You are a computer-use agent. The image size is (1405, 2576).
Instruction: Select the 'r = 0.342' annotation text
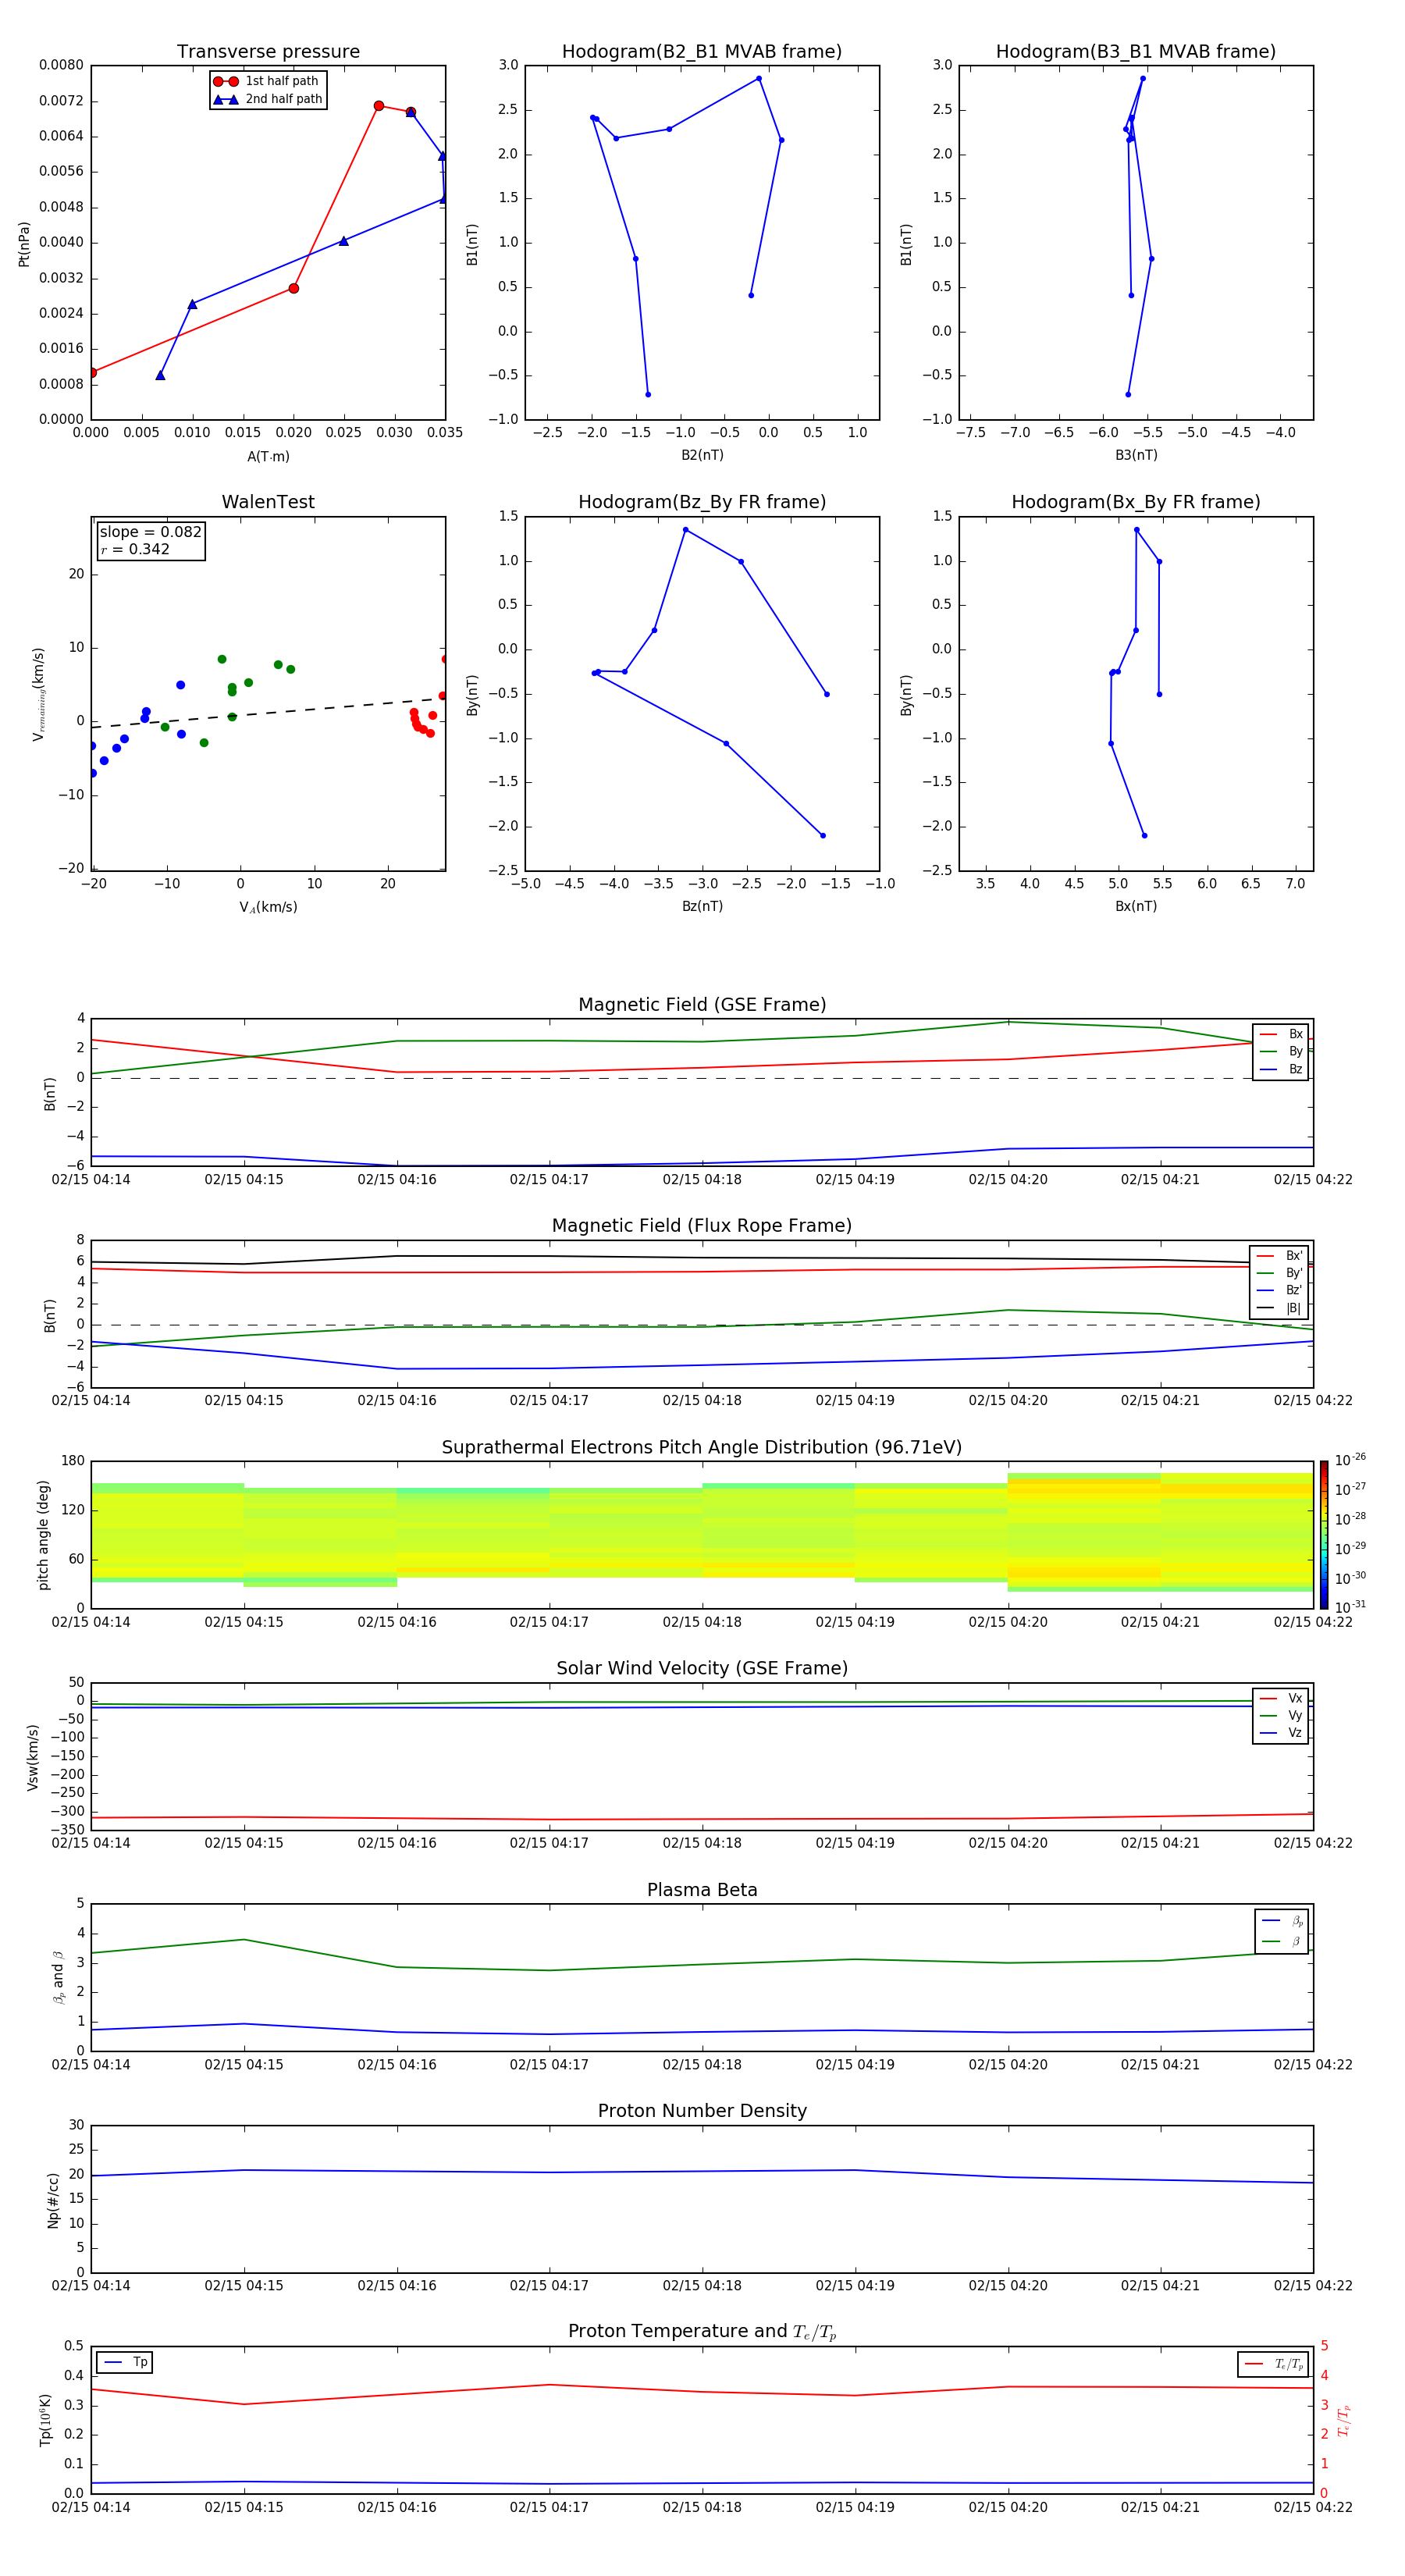135,549
